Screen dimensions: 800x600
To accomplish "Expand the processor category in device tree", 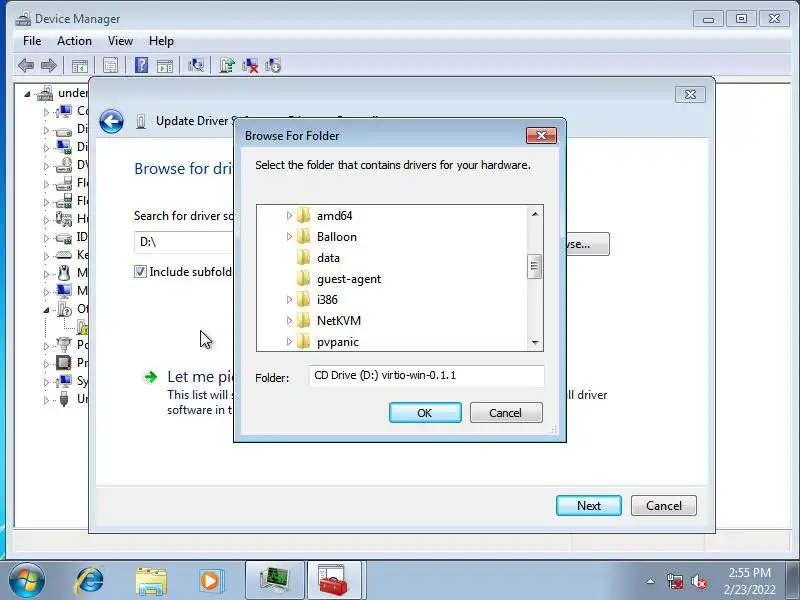I will pyautogui.click(x=46, y=363).
